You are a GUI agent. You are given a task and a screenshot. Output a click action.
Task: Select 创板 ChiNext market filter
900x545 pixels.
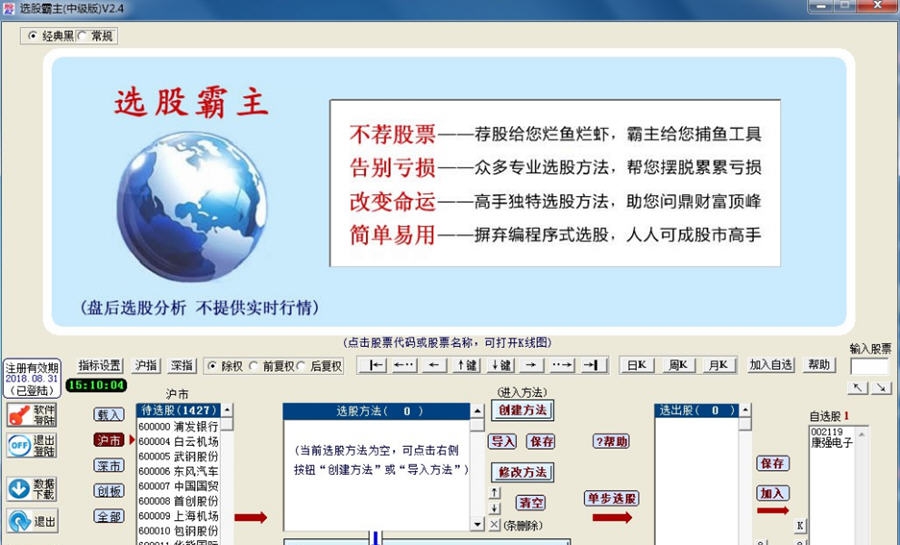[x=109, y=491]
